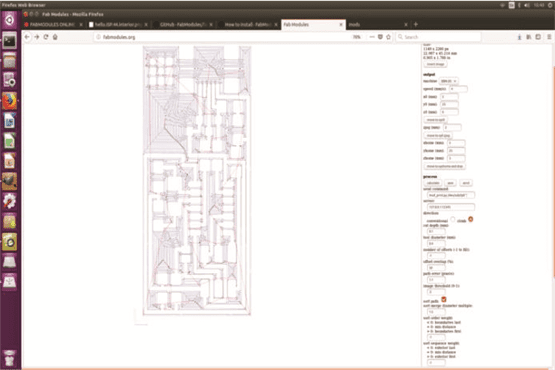Click the z0 (mm) input field
The height and width of the screenshot is (370, 555).
pos(449,112)
